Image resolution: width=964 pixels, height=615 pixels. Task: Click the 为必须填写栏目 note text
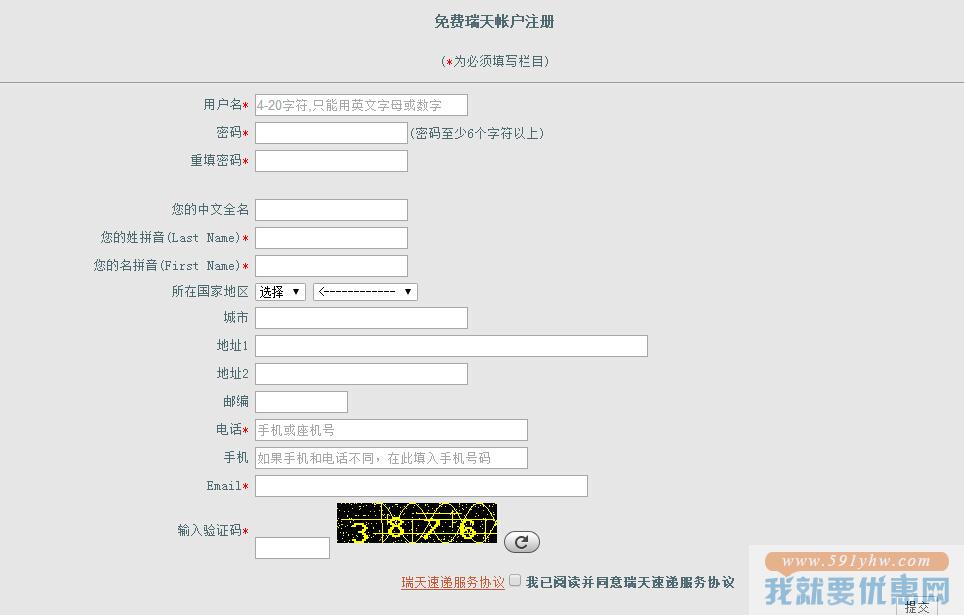click(495, 61)
